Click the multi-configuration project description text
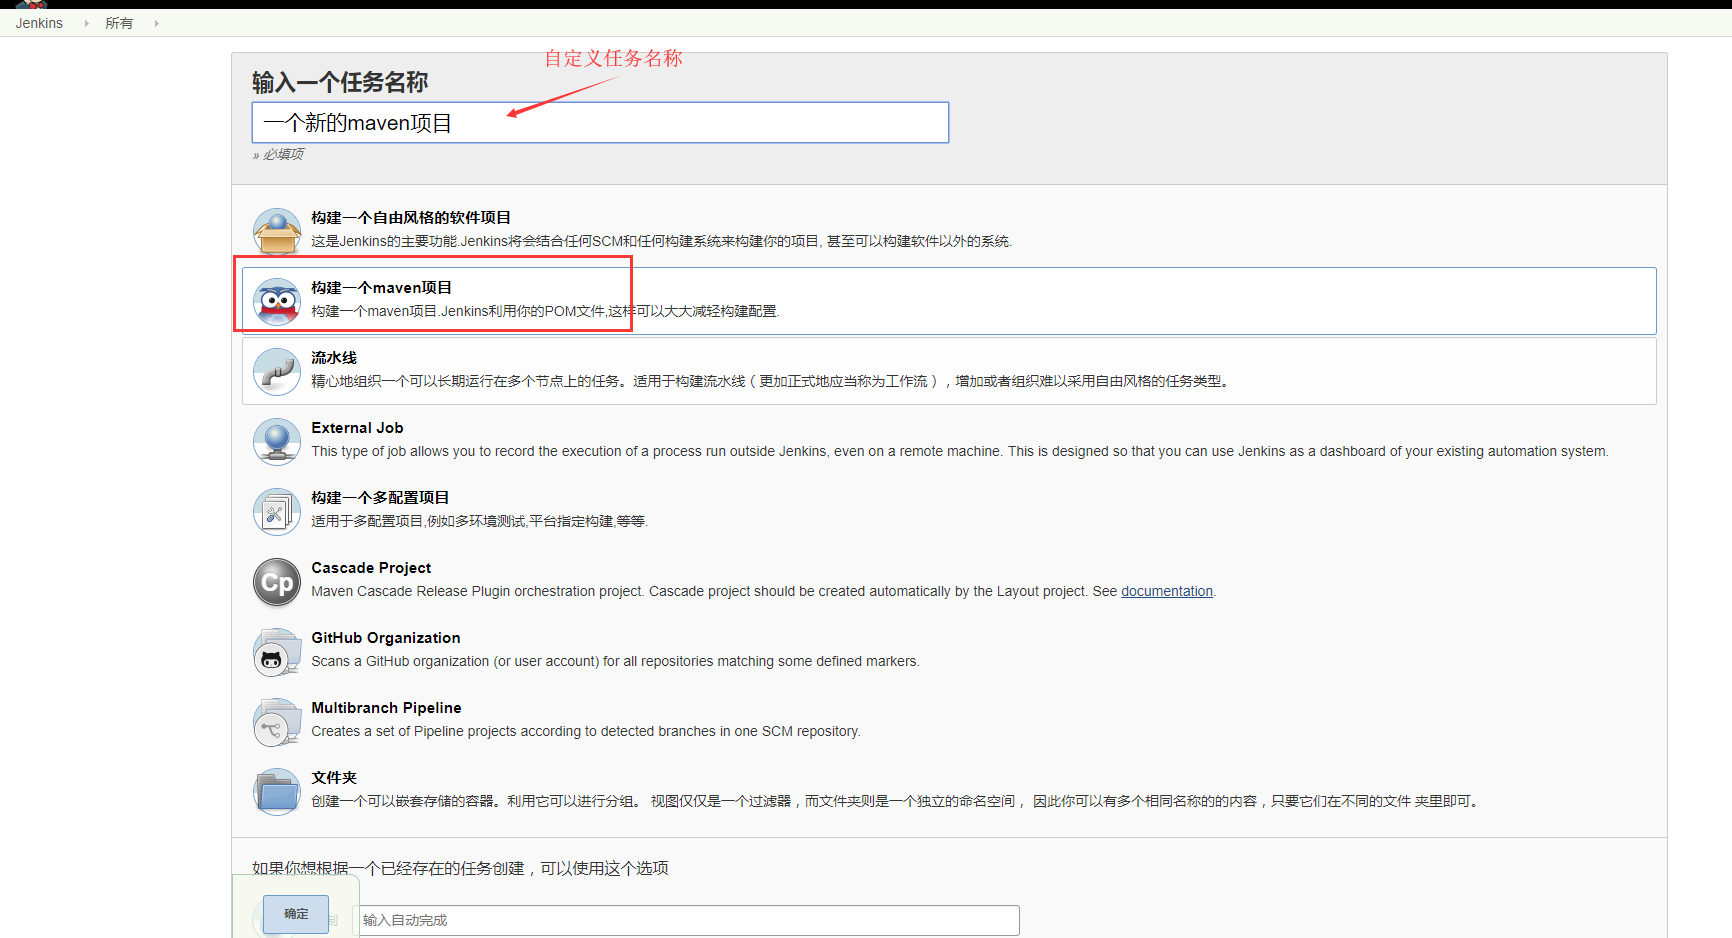 (480, 521)
